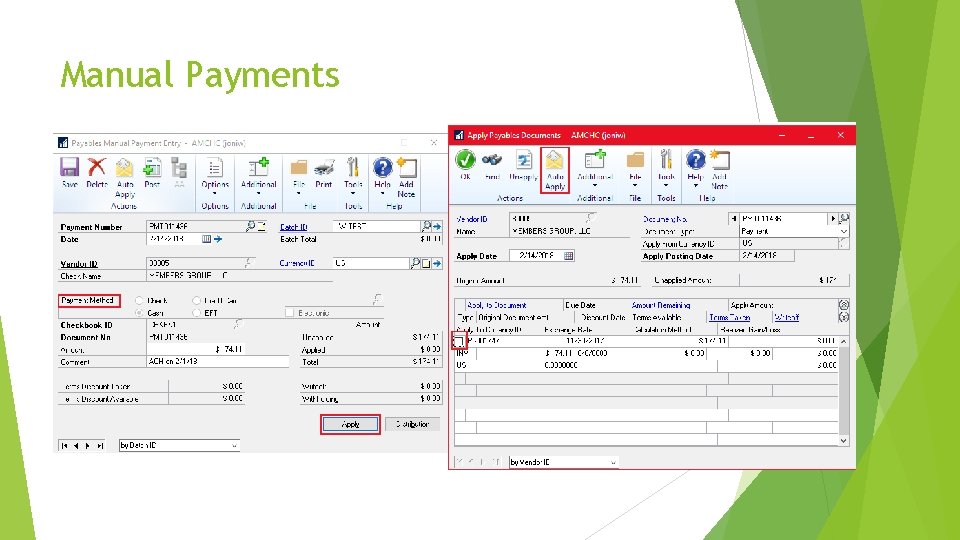Viewport: 960px width, 540px height.
Task: Open Help in Apply Payables Documents
Action: tap(695, 169)
